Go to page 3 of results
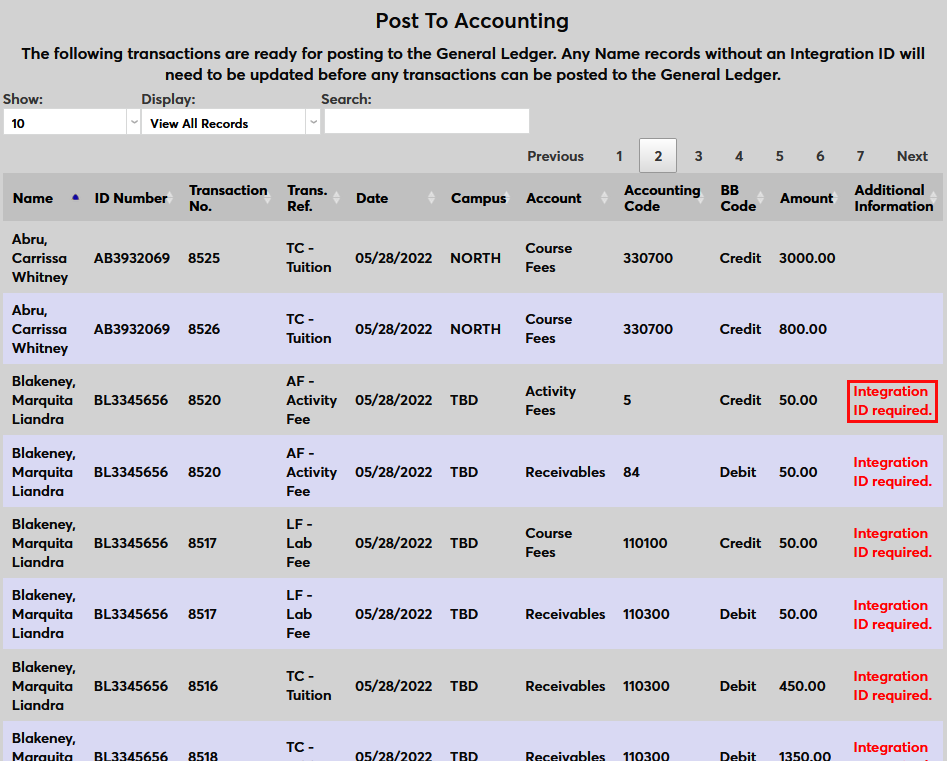The height and width of the screenshot is (761, 947). 698,156
